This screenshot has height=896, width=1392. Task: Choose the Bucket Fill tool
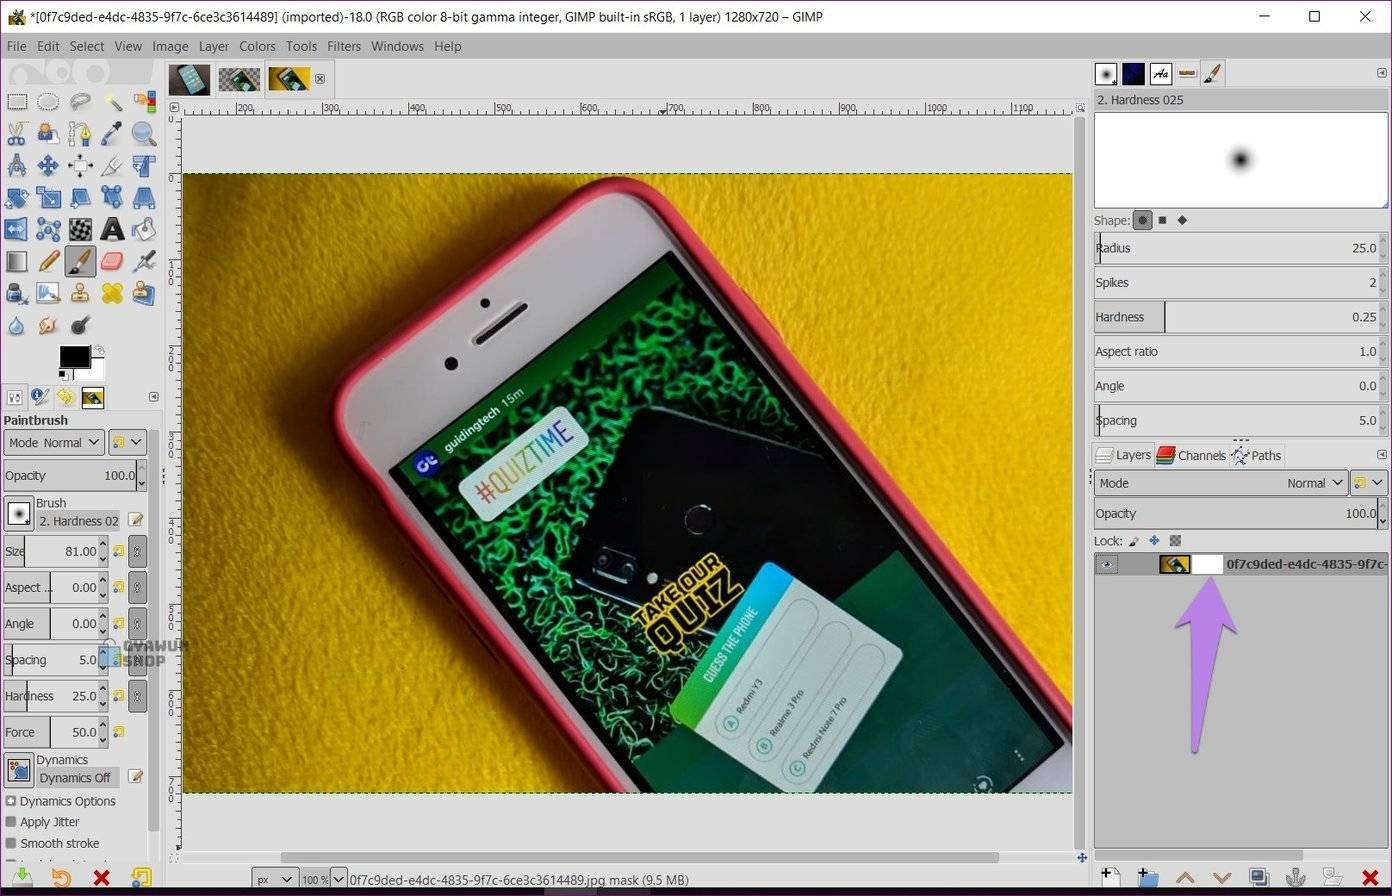pyautogui.click(x=144, y=229)
